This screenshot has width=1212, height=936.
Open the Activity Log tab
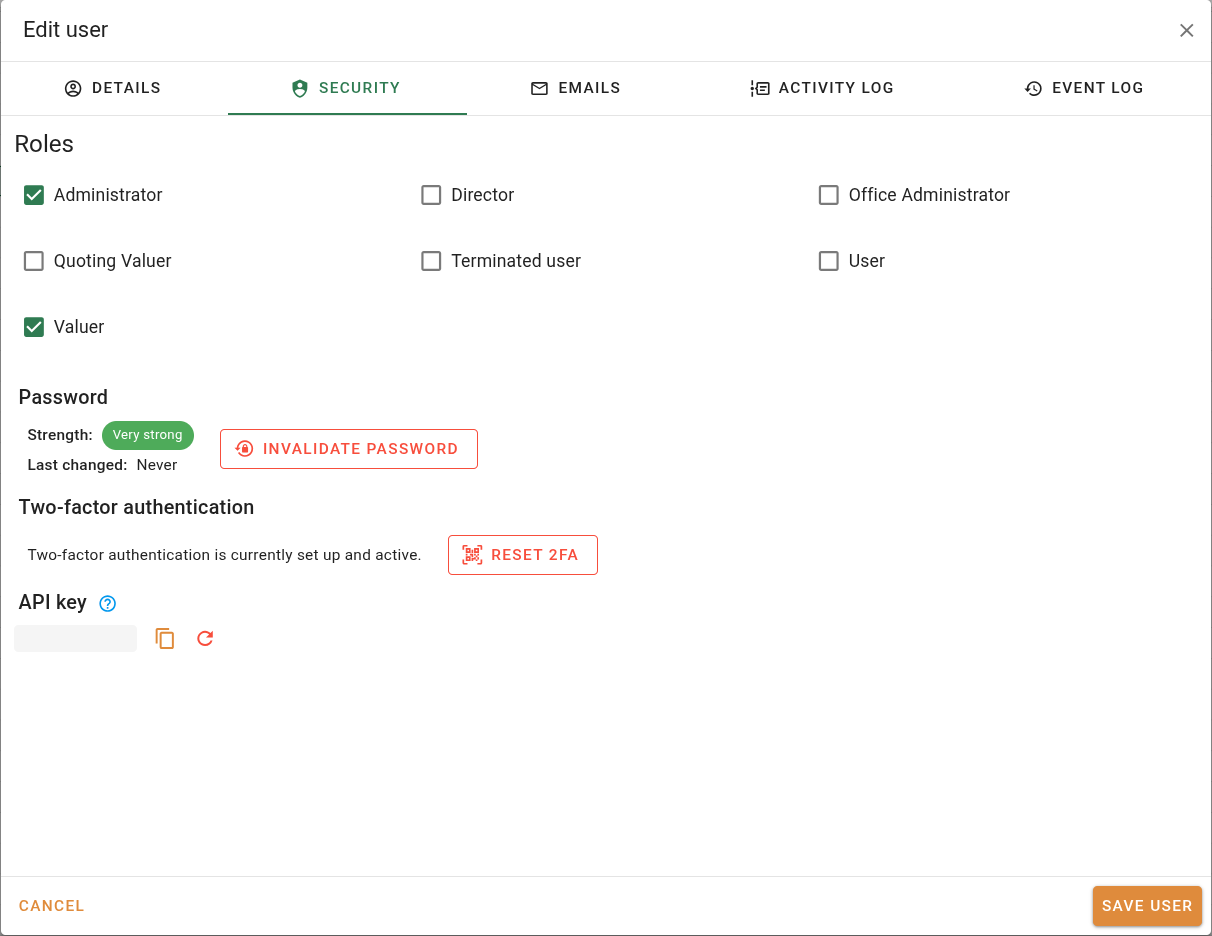click(821, 88)
